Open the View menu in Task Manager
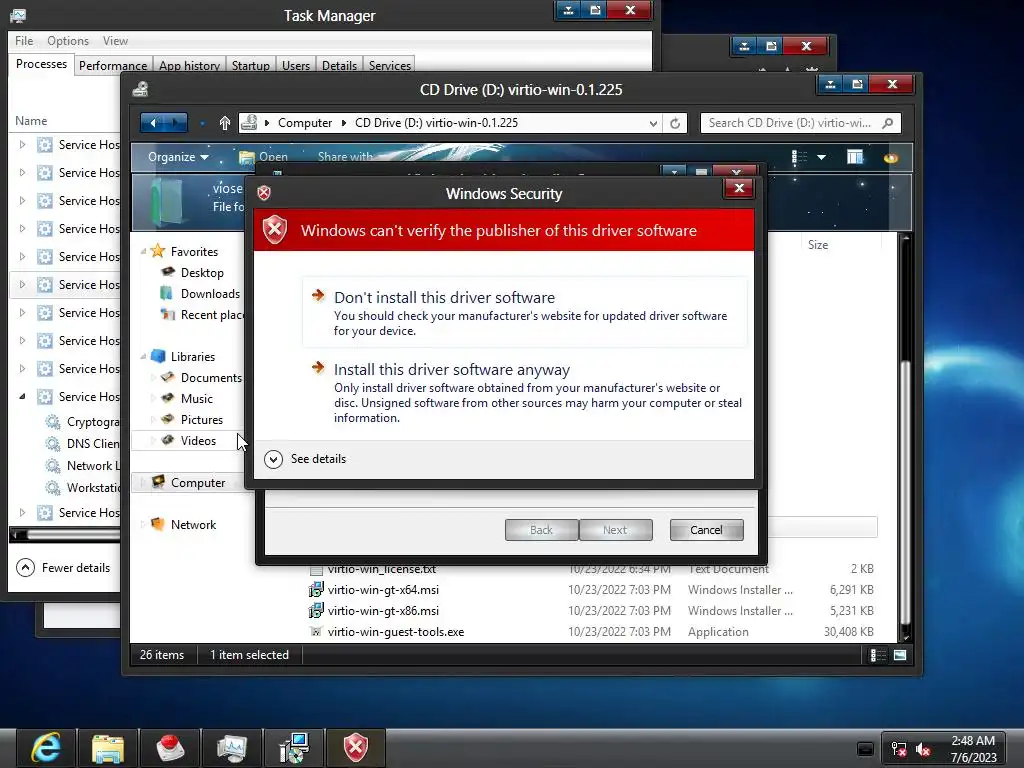 pyautogui.click(x=115, y=40)
